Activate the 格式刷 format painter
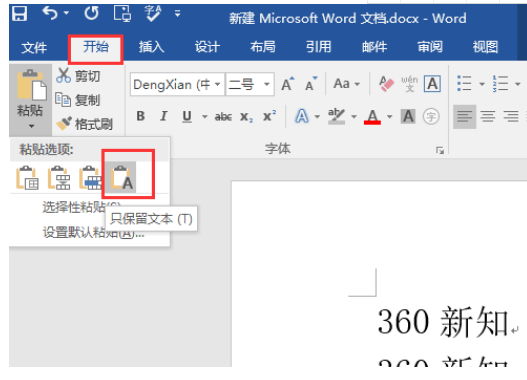527x380 pixels. [84, 124]
